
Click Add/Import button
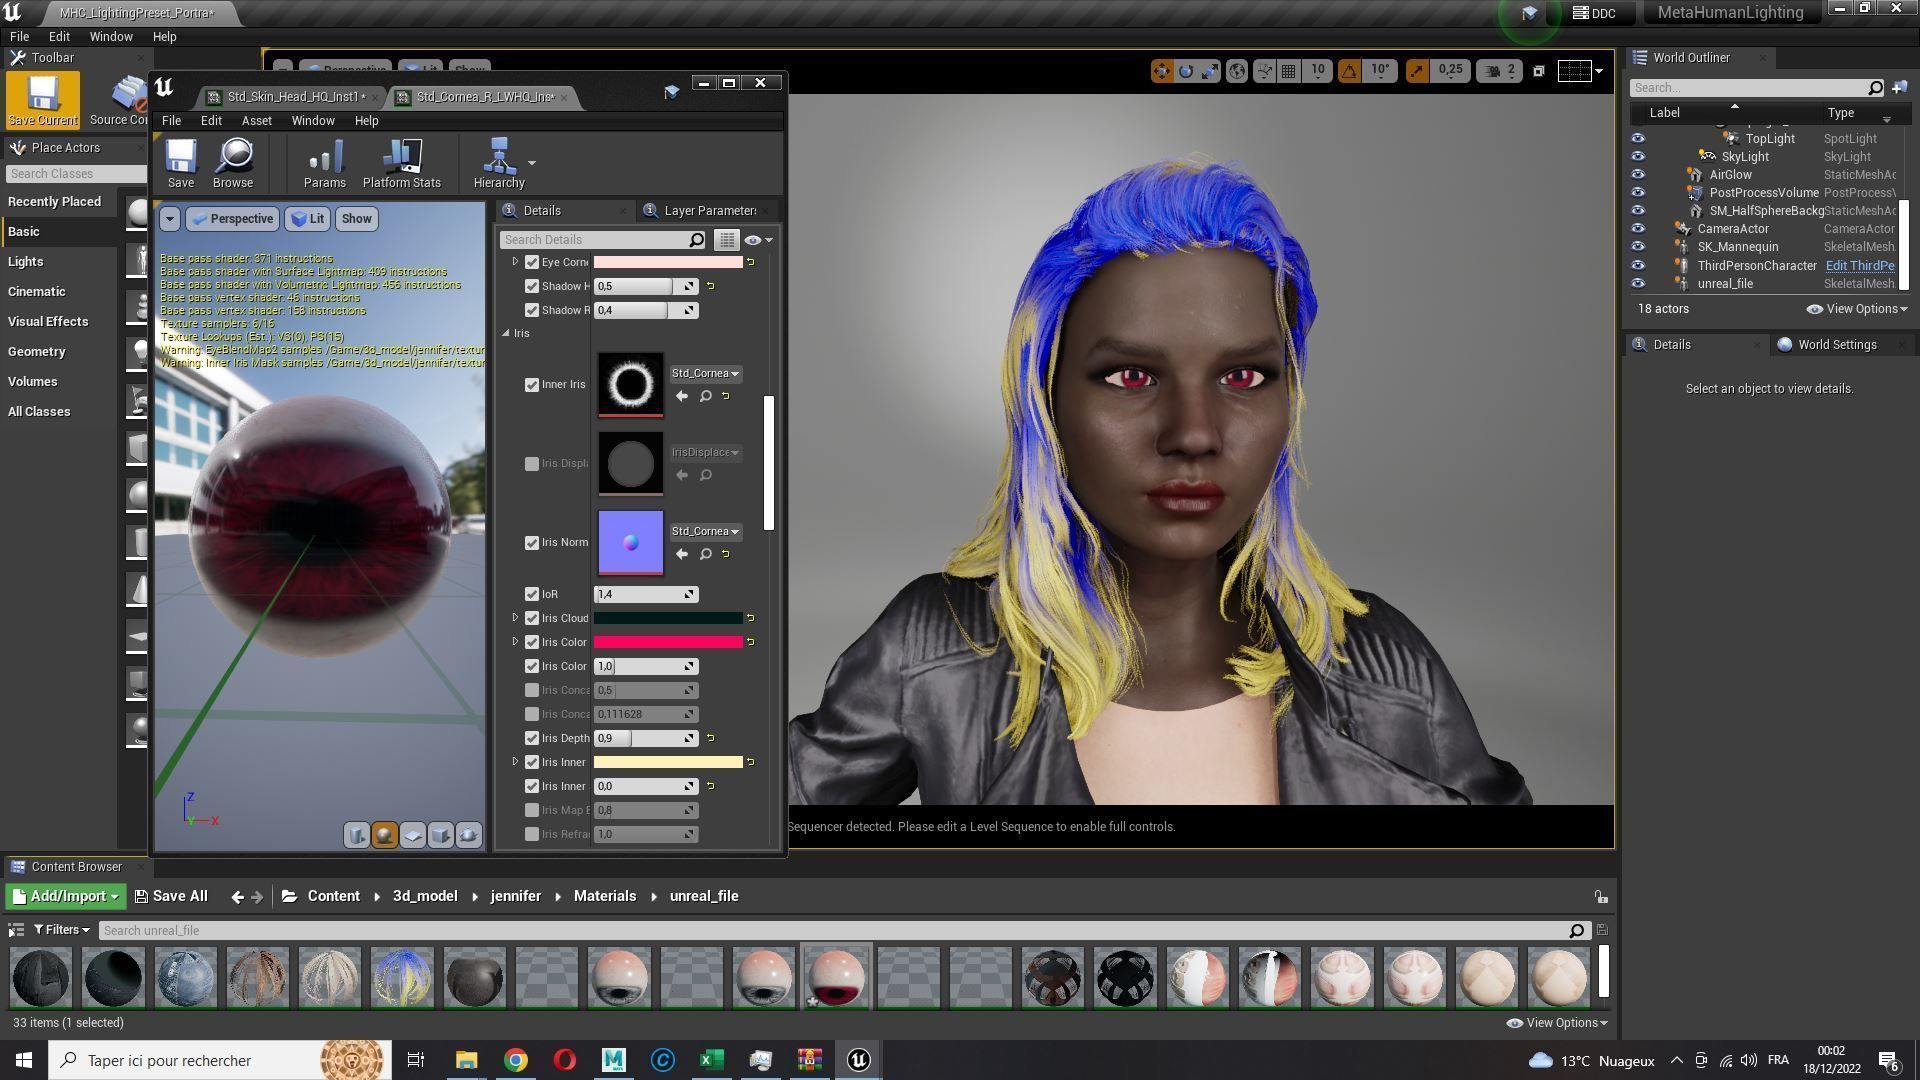tap(65, 897)
